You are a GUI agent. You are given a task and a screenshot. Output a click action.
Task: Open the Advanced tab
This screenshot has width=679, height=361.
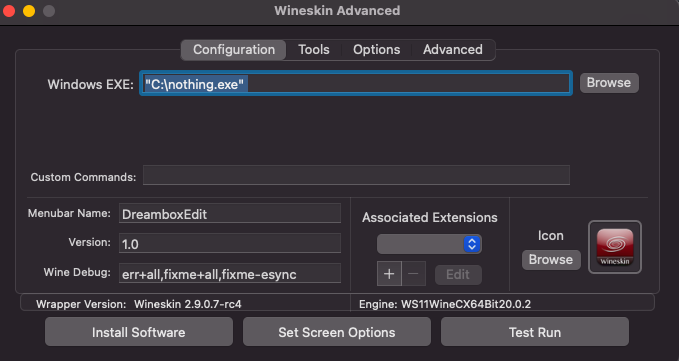click(x=453, y=50)
